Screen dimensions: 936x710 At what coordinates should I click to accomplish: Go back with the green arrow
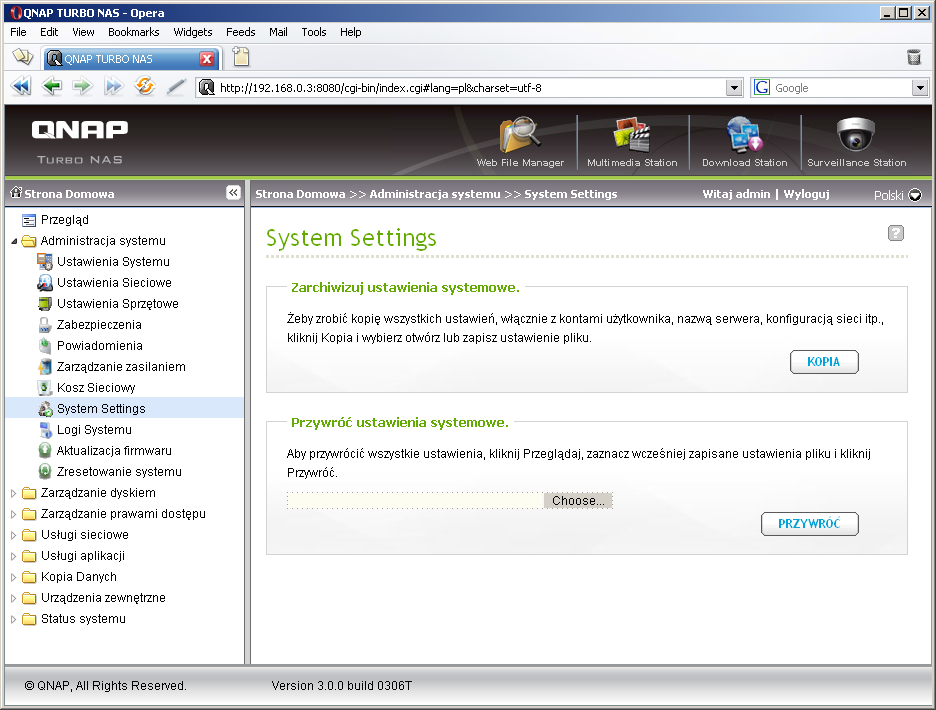[52, 87]
